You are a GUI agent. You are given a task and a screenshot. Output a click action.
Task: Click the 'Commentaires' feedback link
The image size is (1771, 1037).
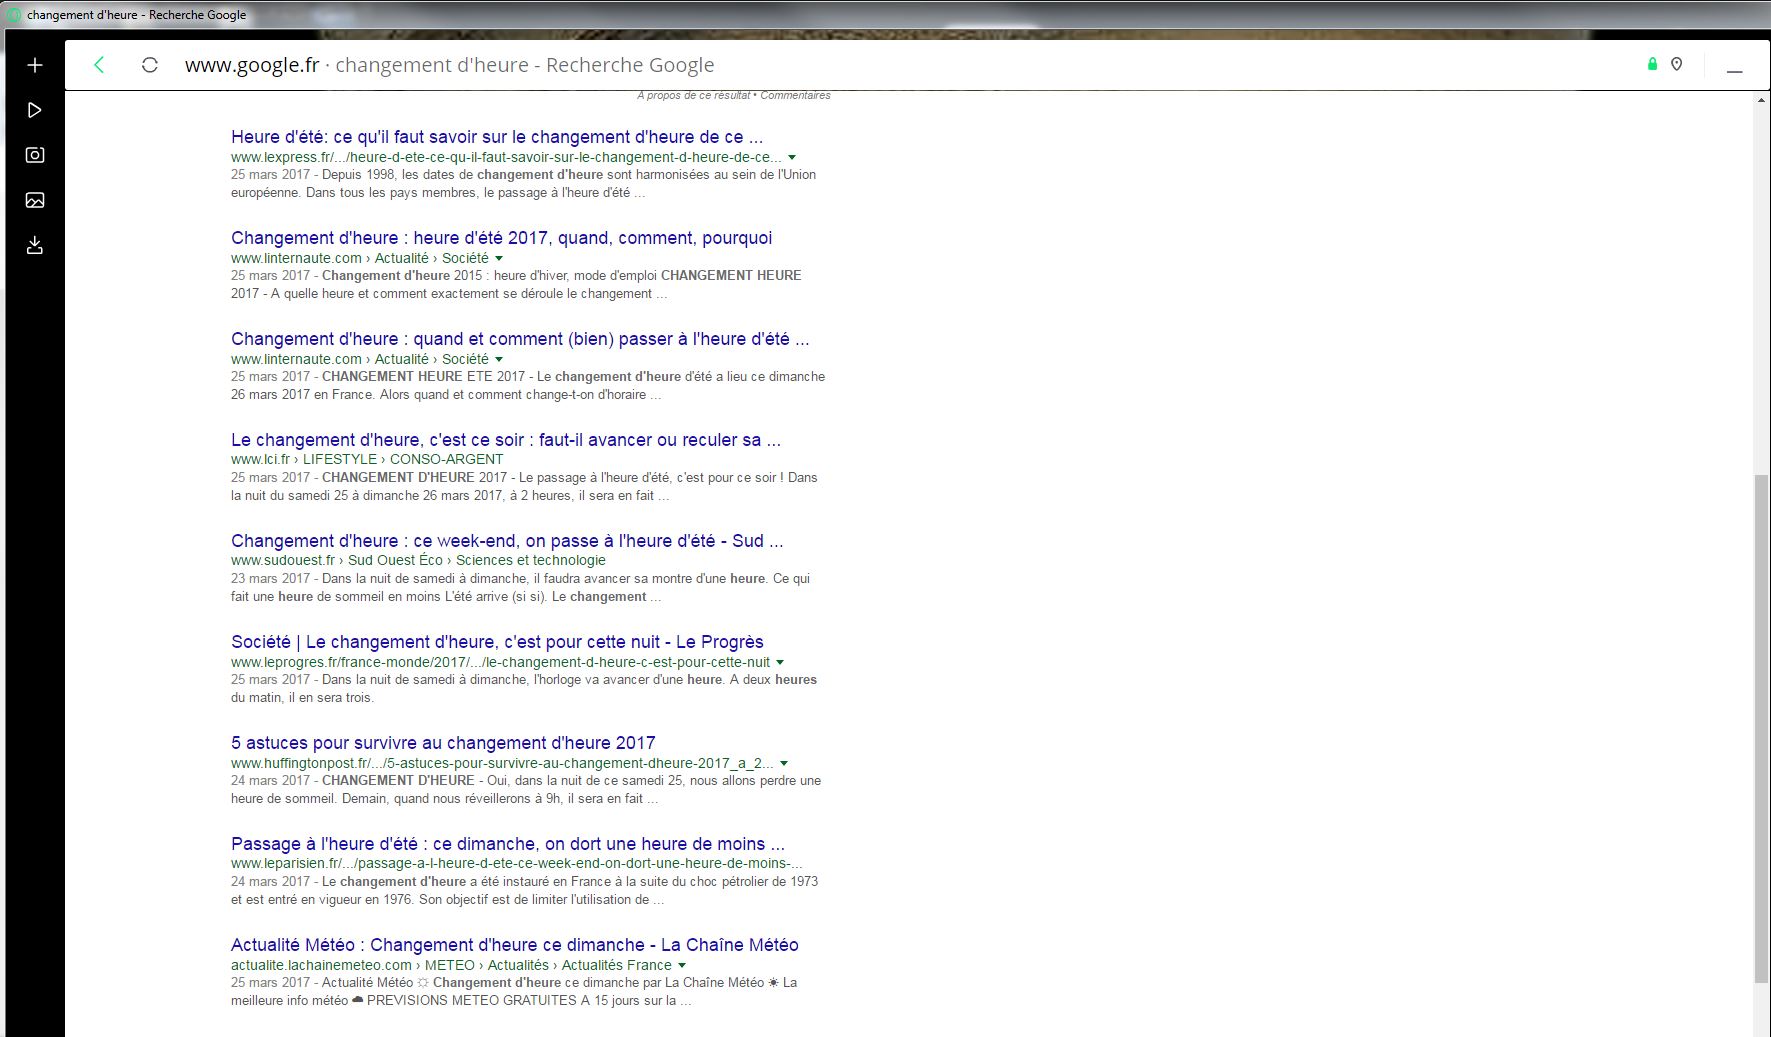pyautogui.click(x=795, y=95)
